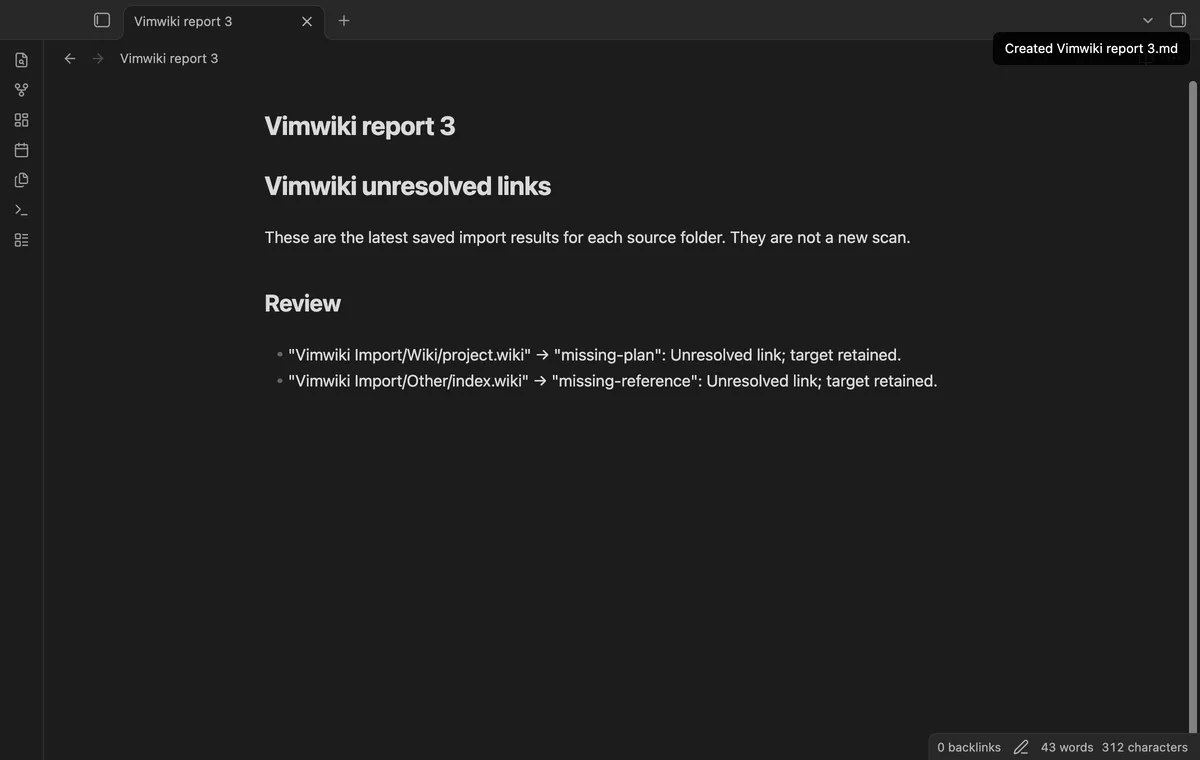This screenshot has height=760, width=1200.
Task: Click 0 backlinks in the status bar
Action: coord(969,747)
